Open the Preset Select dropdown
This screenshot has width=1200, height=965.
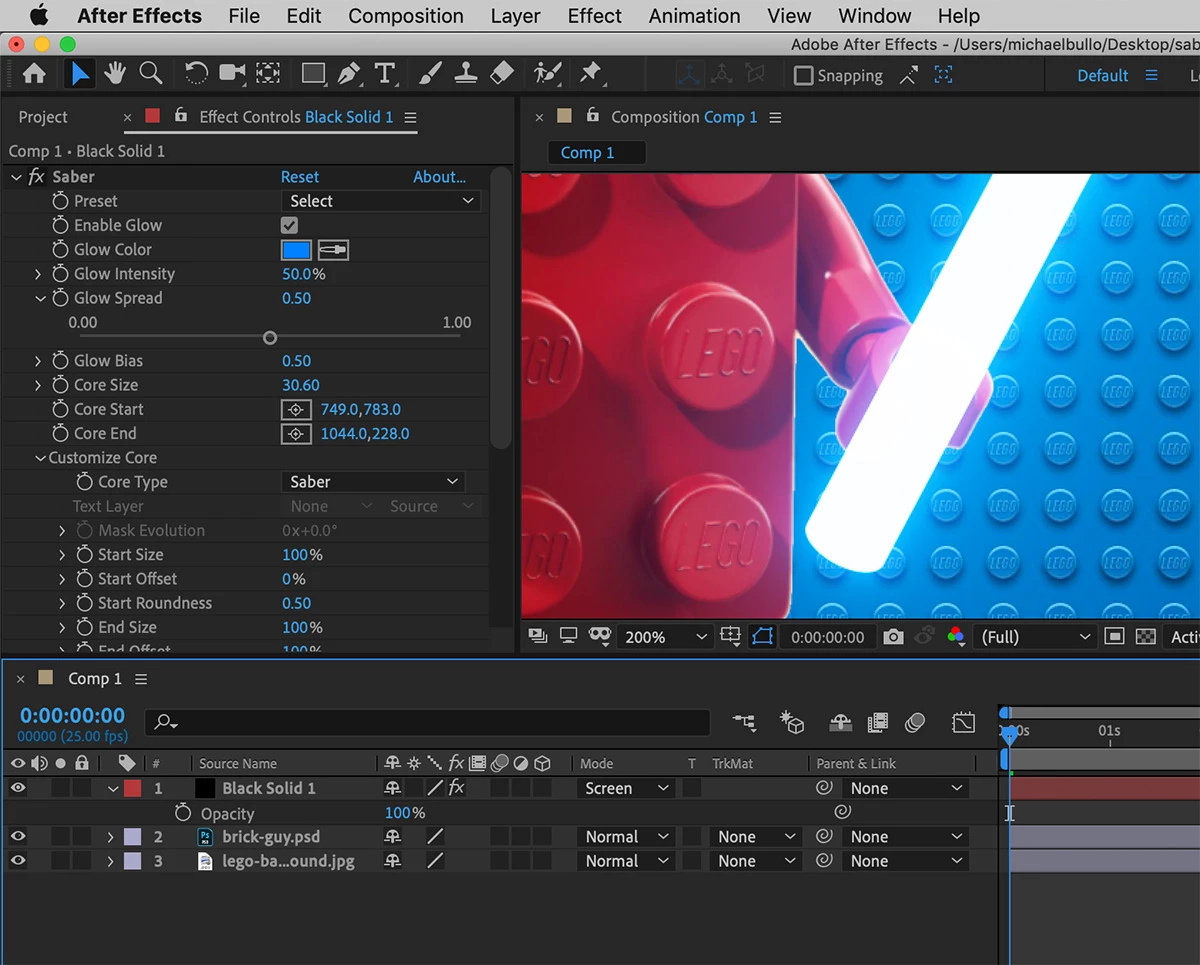click(x=381, y=201)
